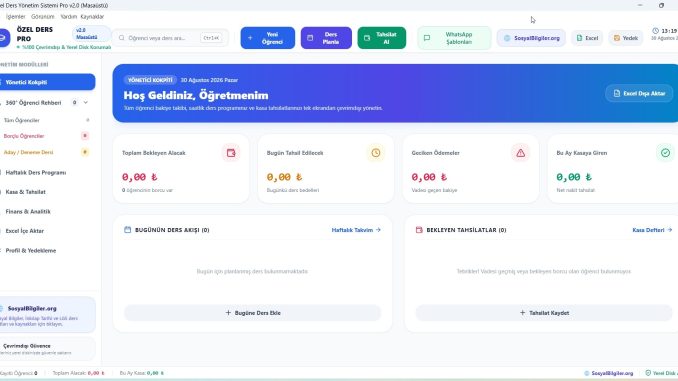Image resolution: width=678 pixels, height=381 pixels.
Task: Click the Çevrimdışı Güvence sidebar card
Action: [48, 349]
